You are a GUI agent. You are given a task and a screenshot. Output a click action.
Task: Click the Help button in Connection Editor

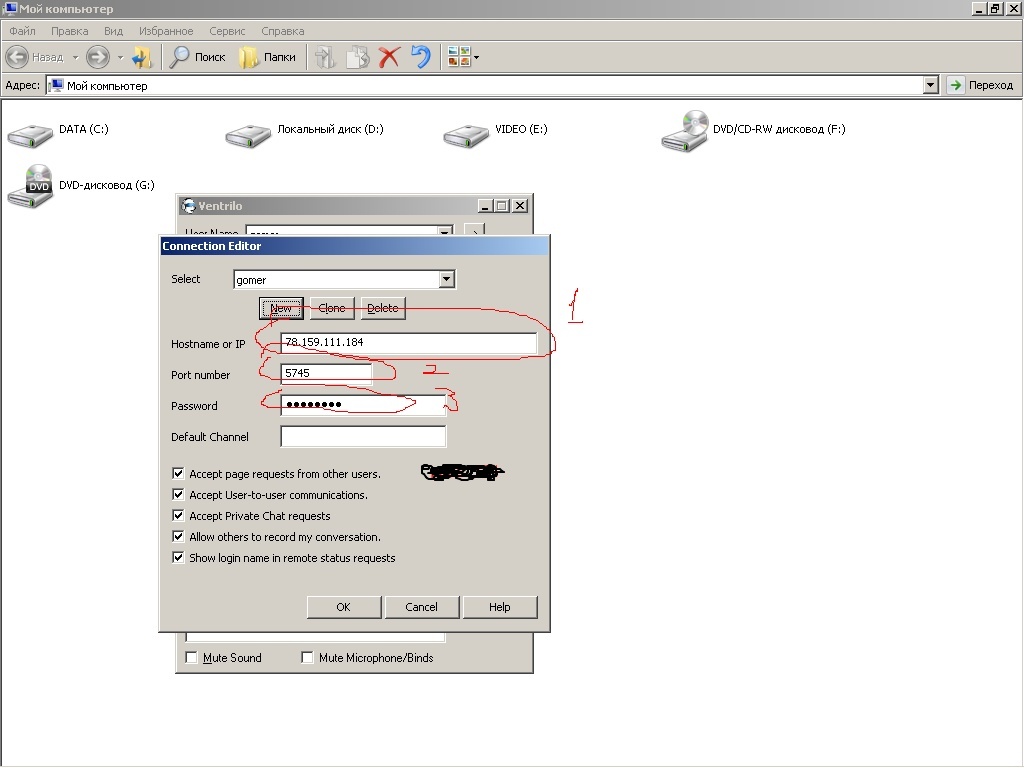(500, 607)
